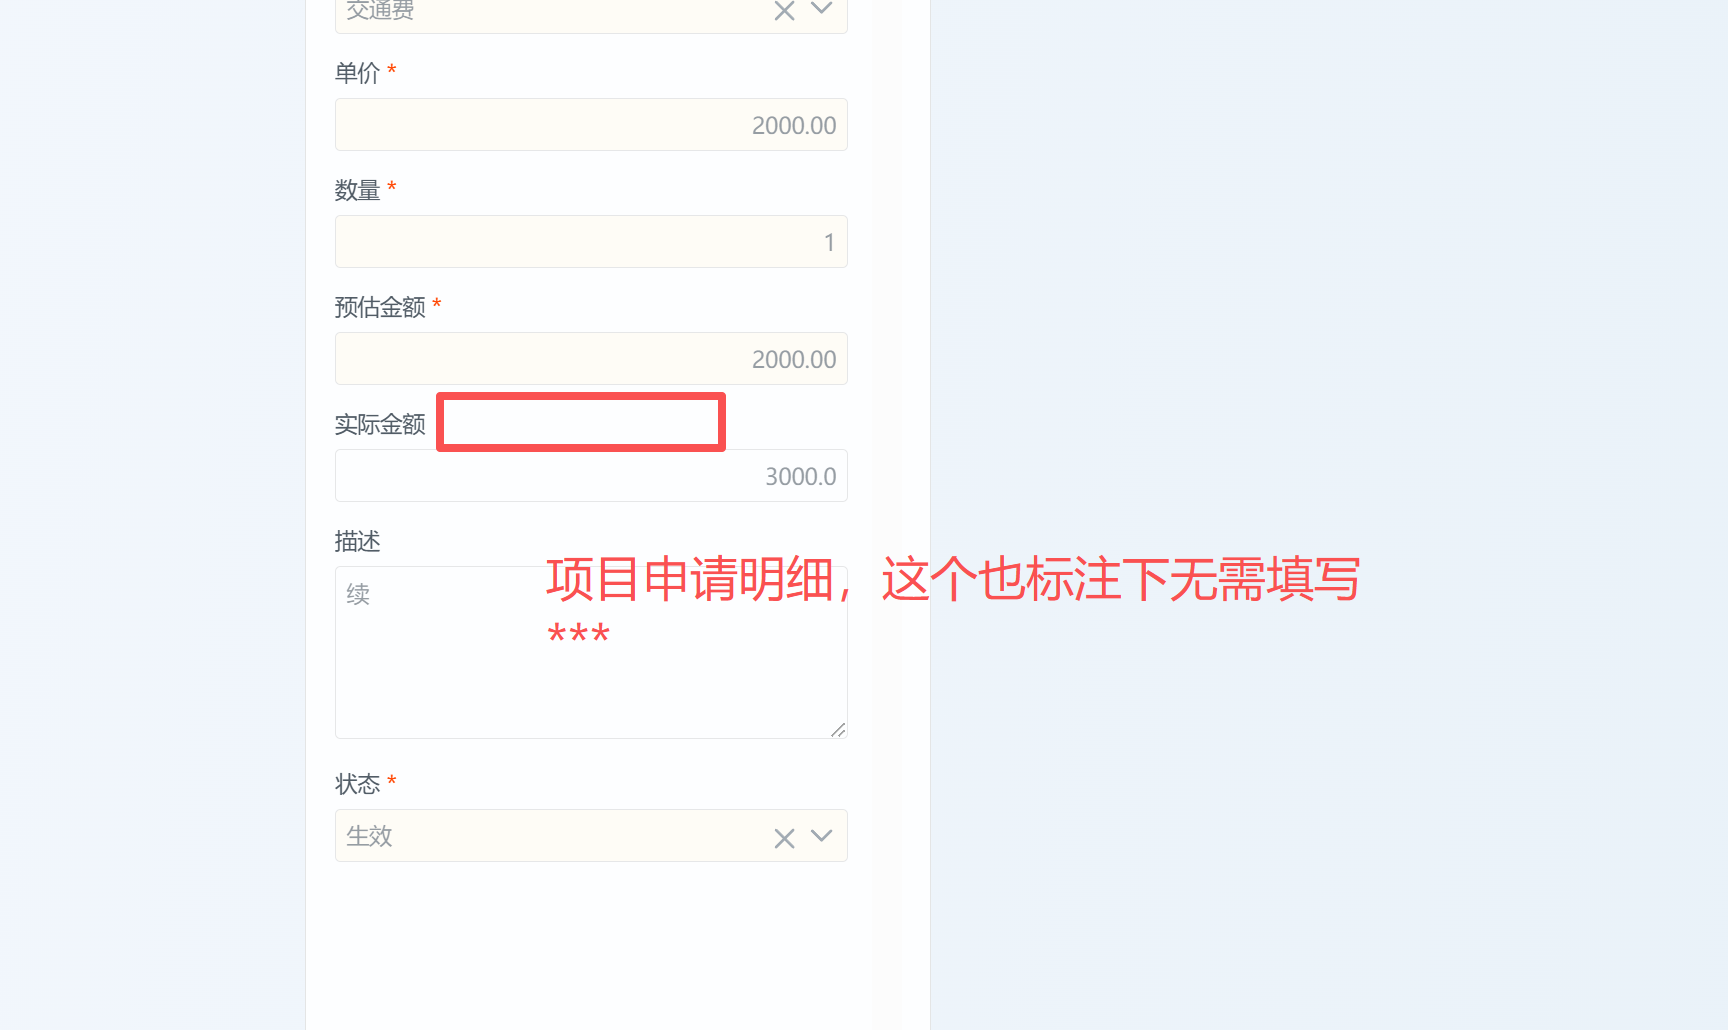
Task: Expand the 交通费 dropdown chevron
Action: coord(821,9)
